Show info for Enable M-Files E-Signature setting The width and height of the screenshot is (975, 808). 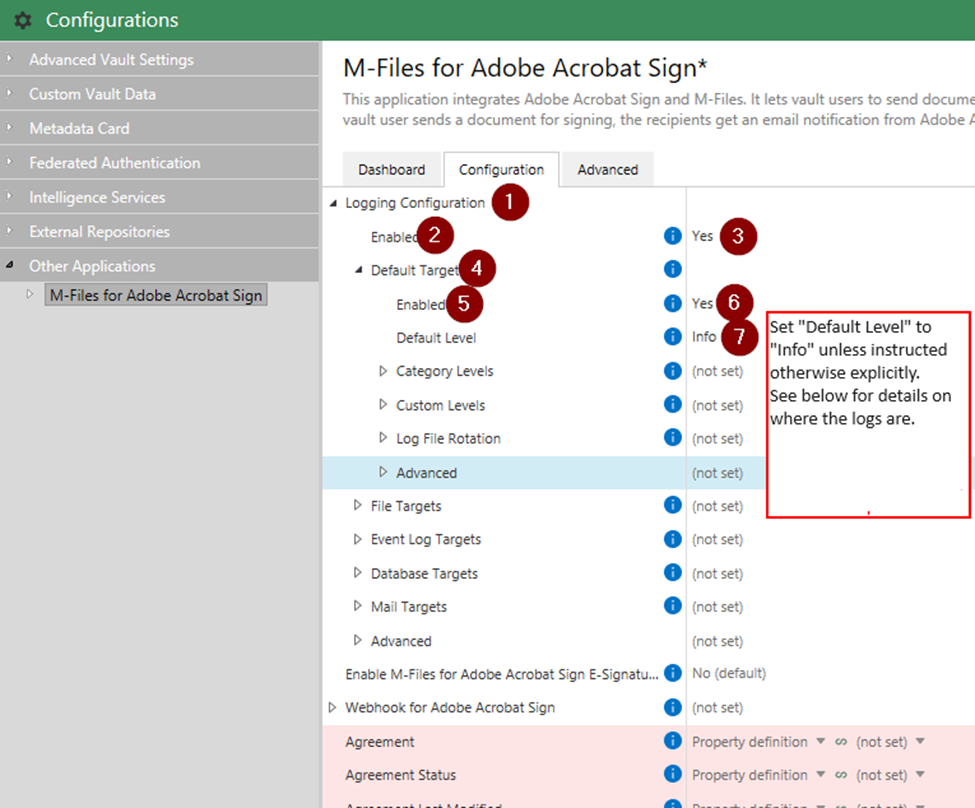[x=672, y=673]
